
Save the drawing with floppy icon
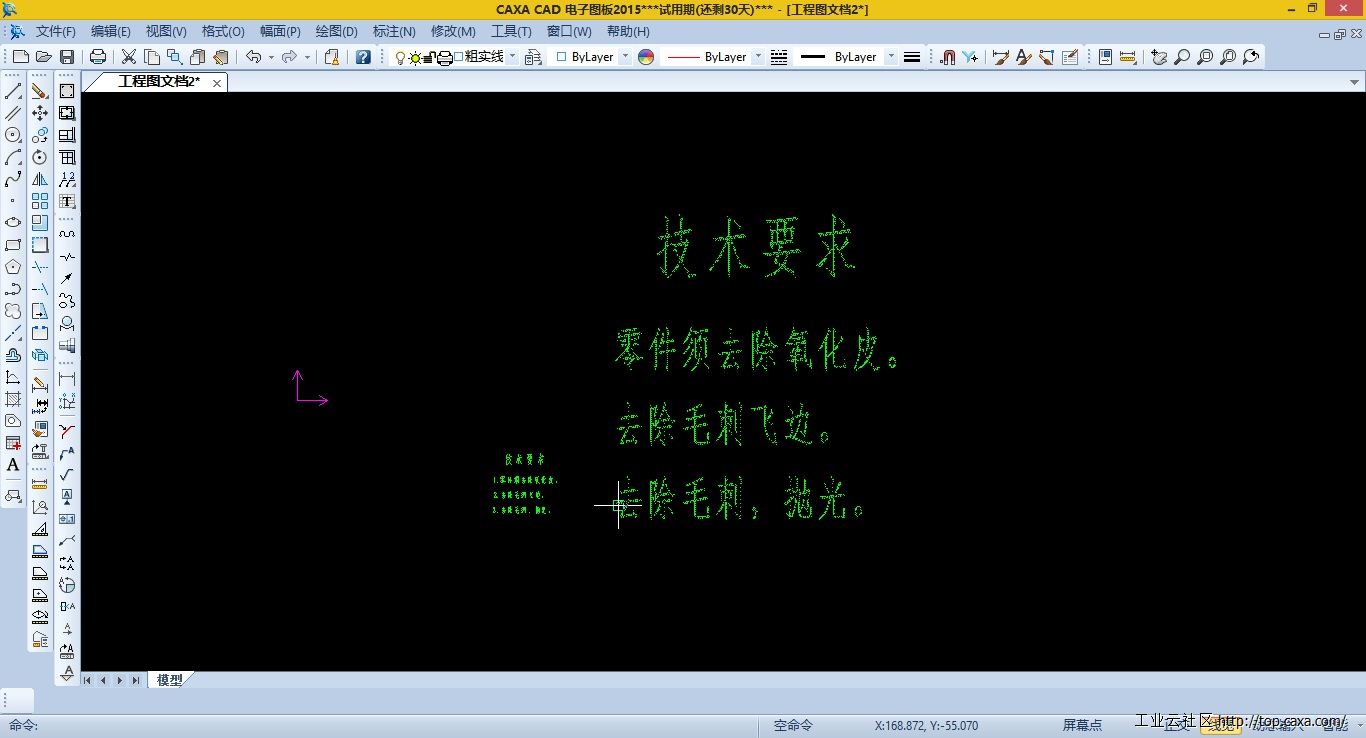(x=67, y=57)
